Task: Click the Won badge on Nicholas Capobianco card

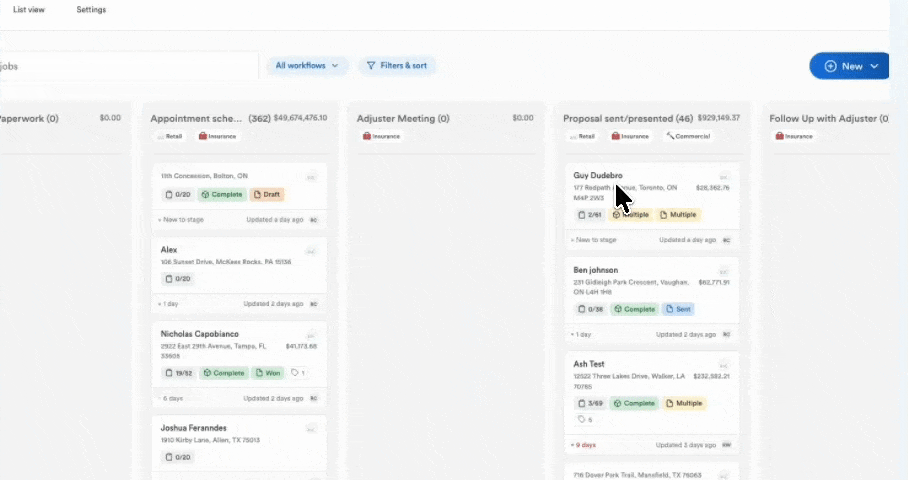Action: [268, 373]
